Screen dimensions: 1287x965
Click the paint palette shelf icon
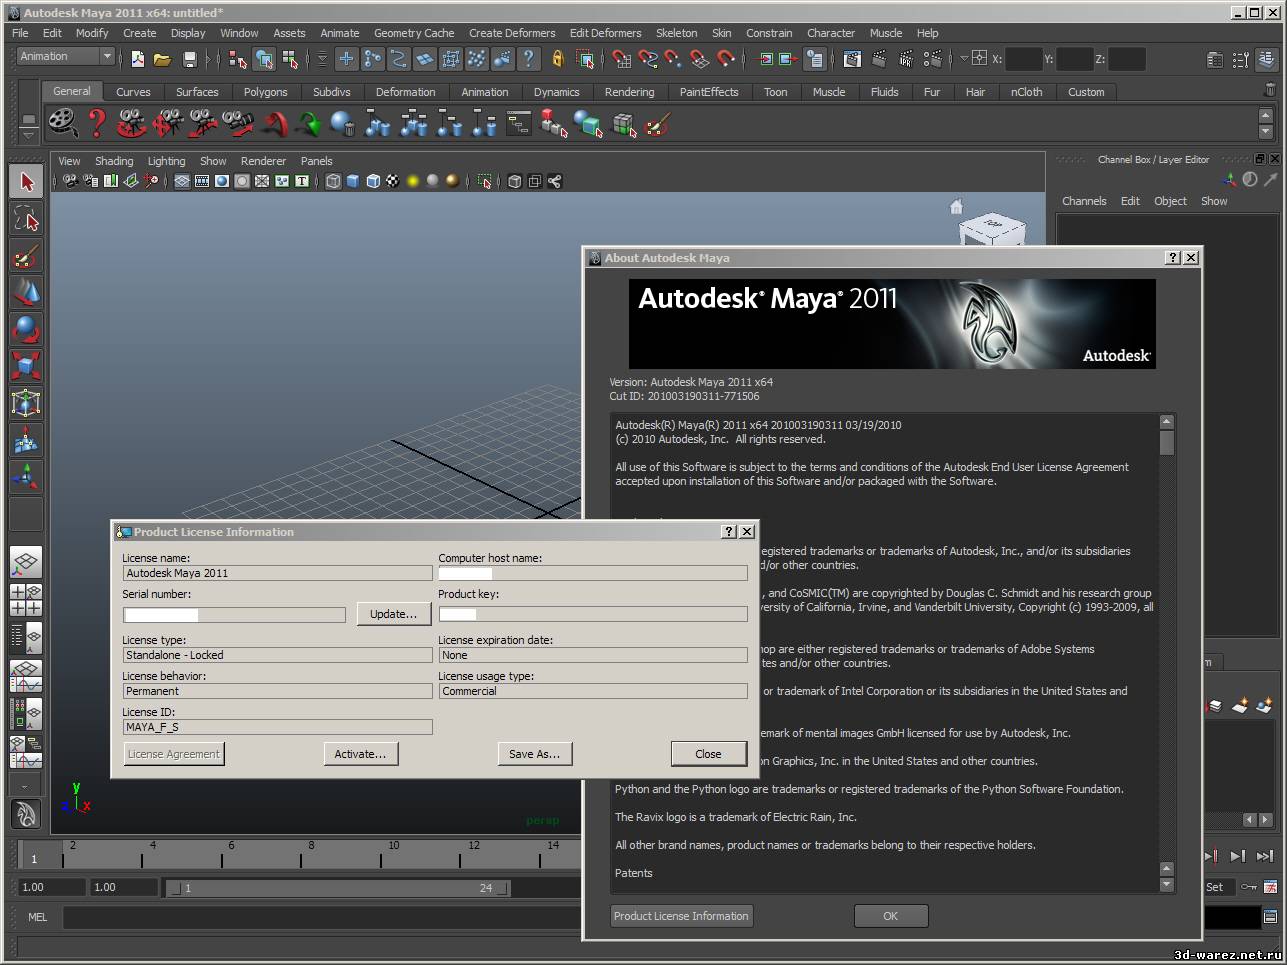pos(657,124)
